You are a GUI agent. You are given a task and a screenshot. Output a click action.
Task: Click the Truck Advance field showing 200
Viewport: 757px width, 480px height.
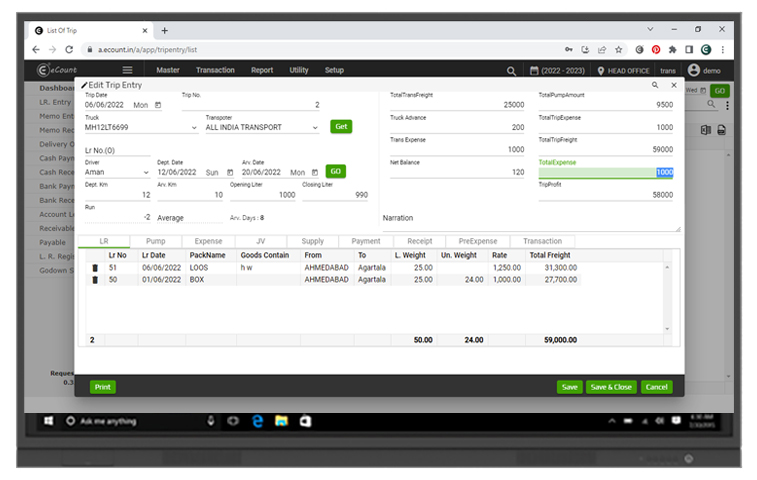(457, 127)
